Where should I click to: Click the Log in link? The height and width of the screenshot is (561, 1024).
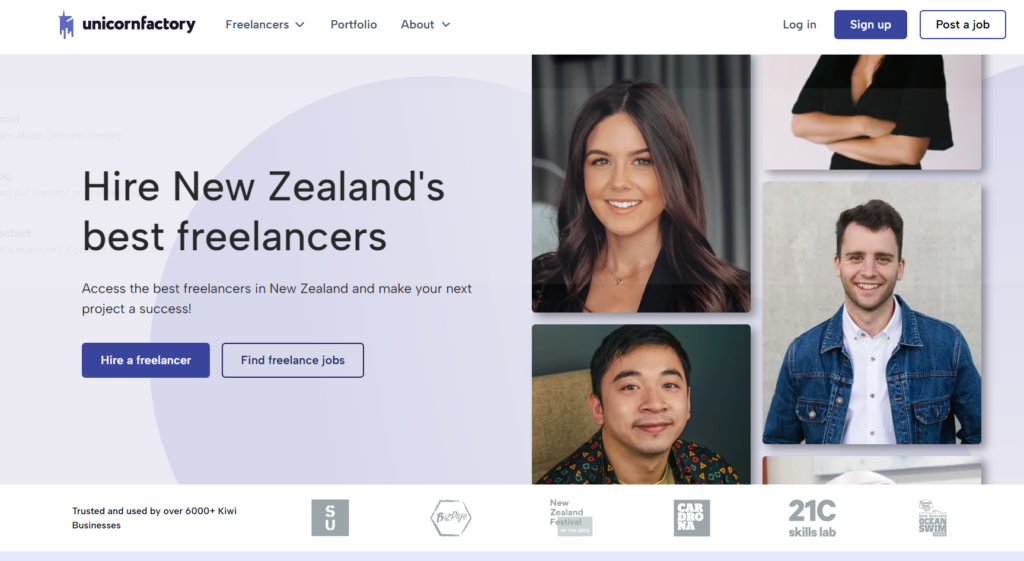tap(799, 25)
